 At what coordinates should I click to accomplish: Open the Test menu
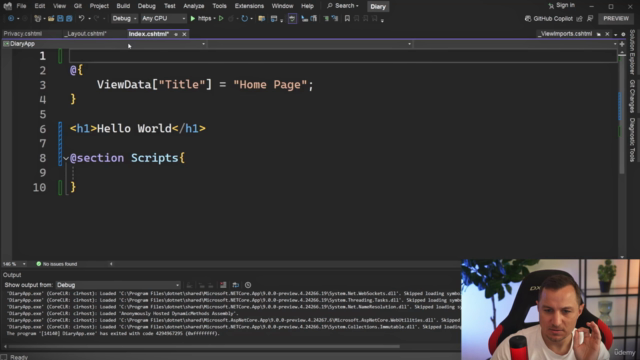[169, 6]
